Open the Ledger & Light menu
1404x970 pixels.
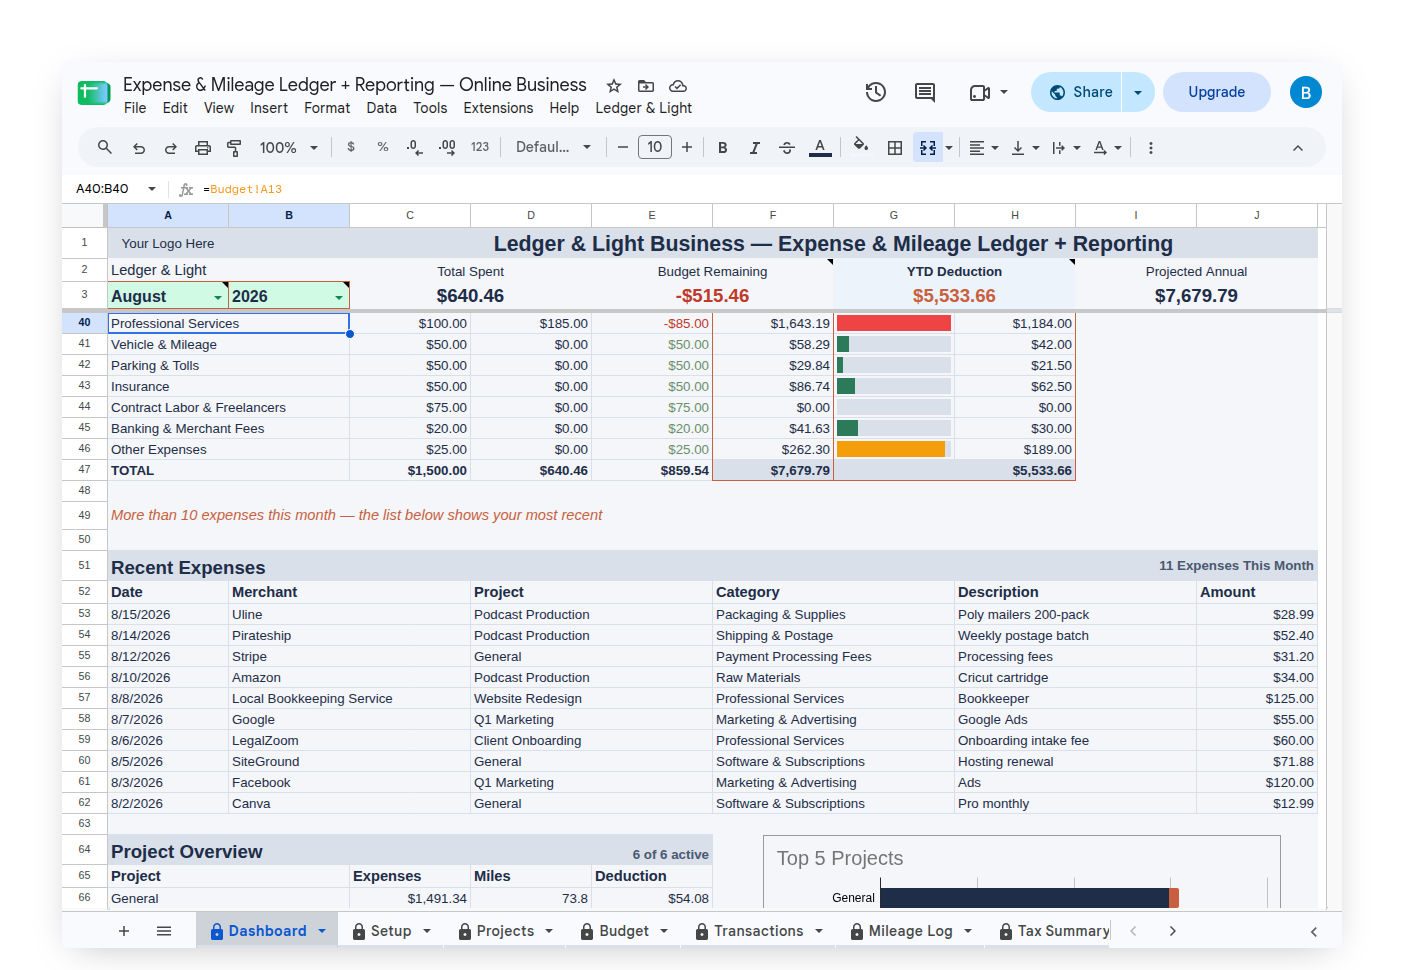tap(644, 108)
